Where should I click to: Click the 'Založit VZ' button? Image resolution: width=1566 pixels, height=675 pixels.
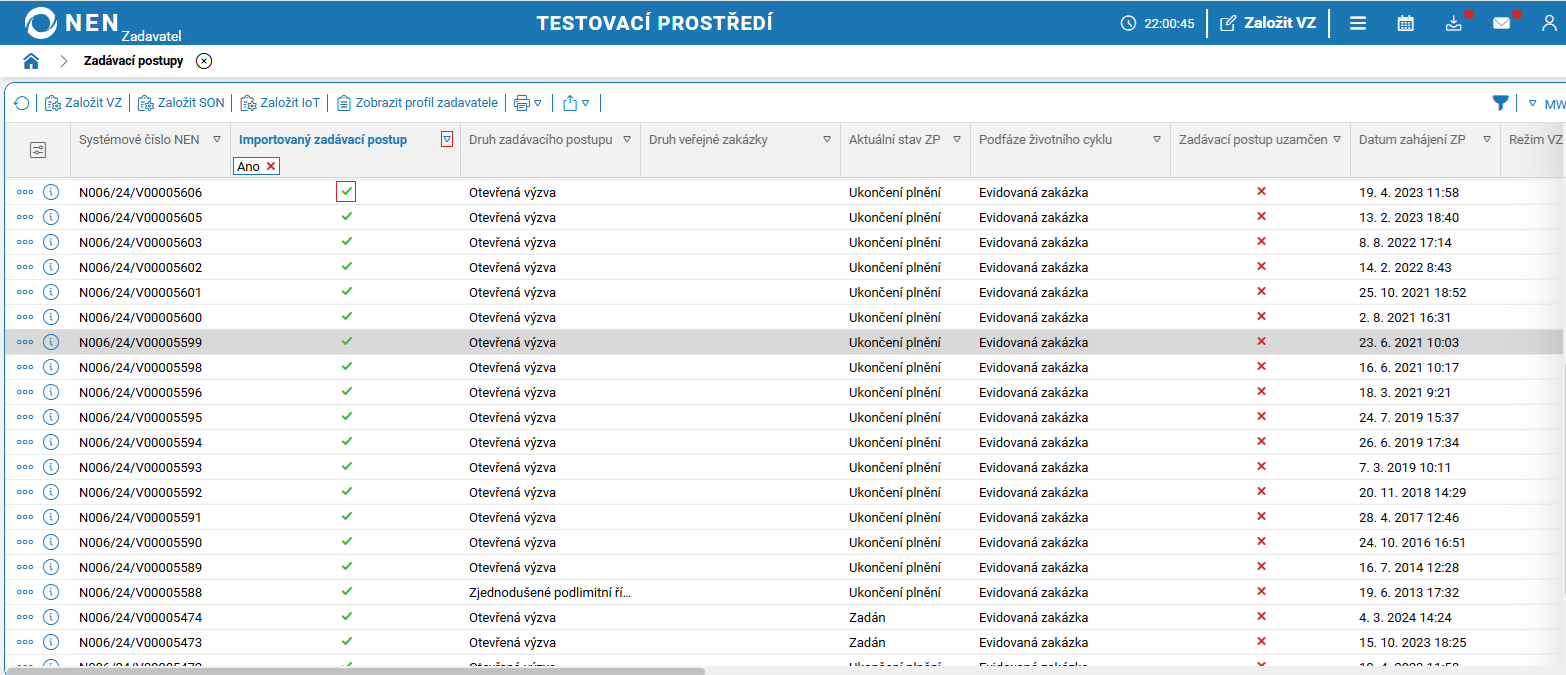click(1268, 22)
